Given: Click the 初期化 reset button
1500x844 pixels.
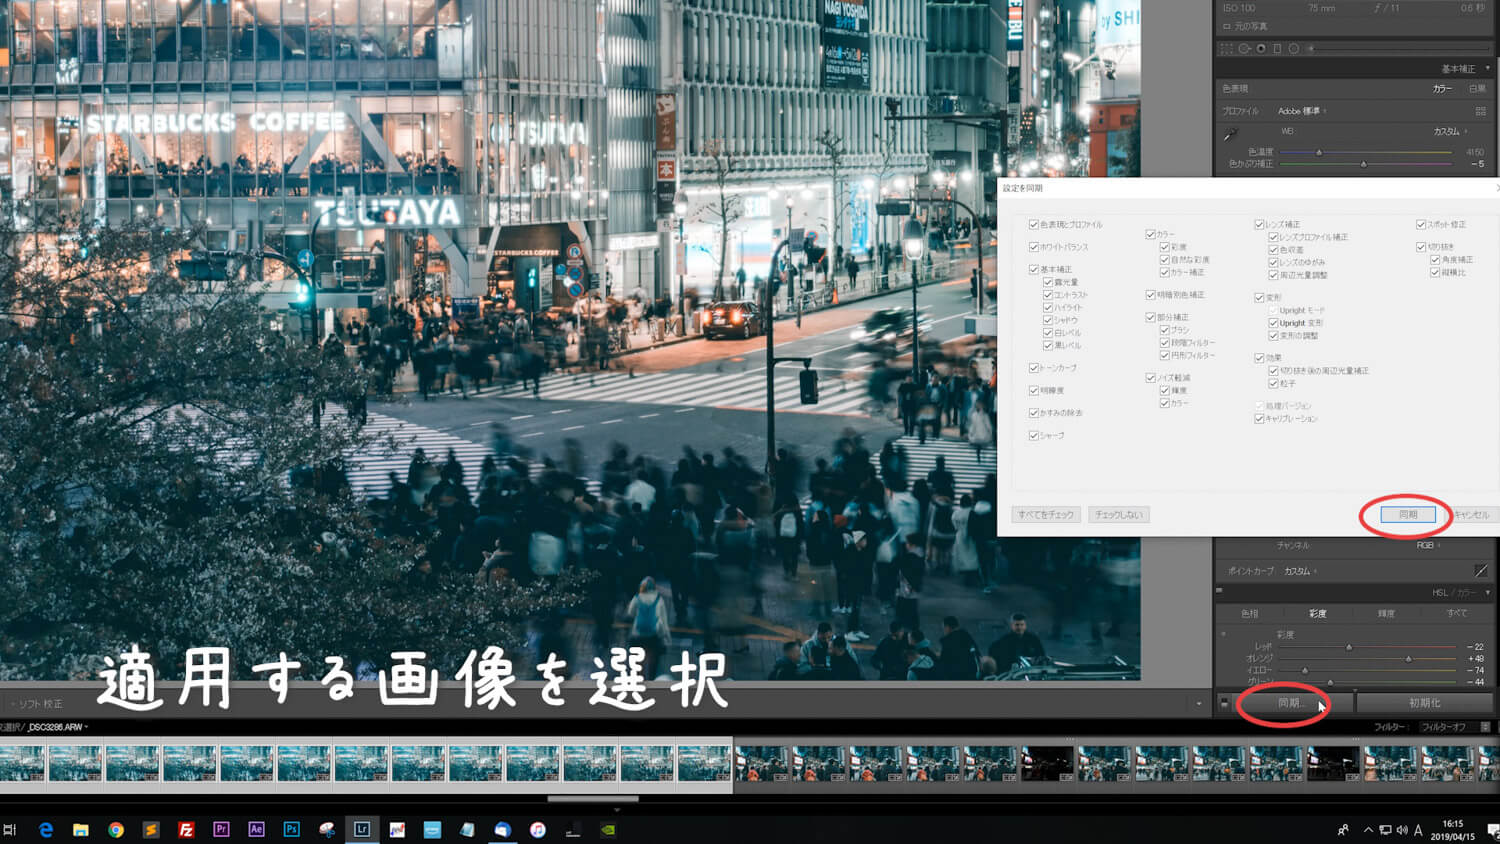Looking at the screenshot, I should [x=1425, y=703].
